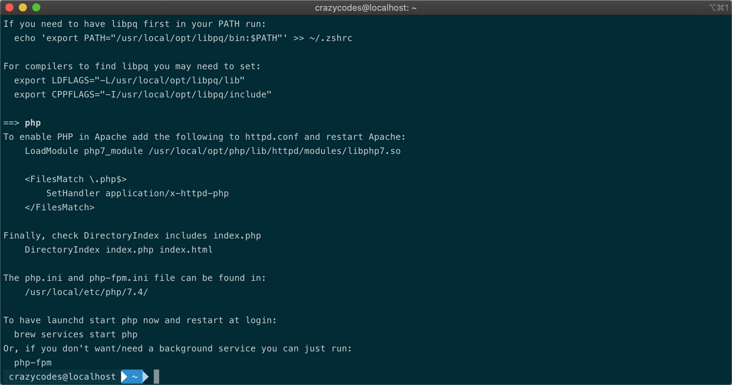
Task: Click the bold php heading line
Action: tap(33, 123)
